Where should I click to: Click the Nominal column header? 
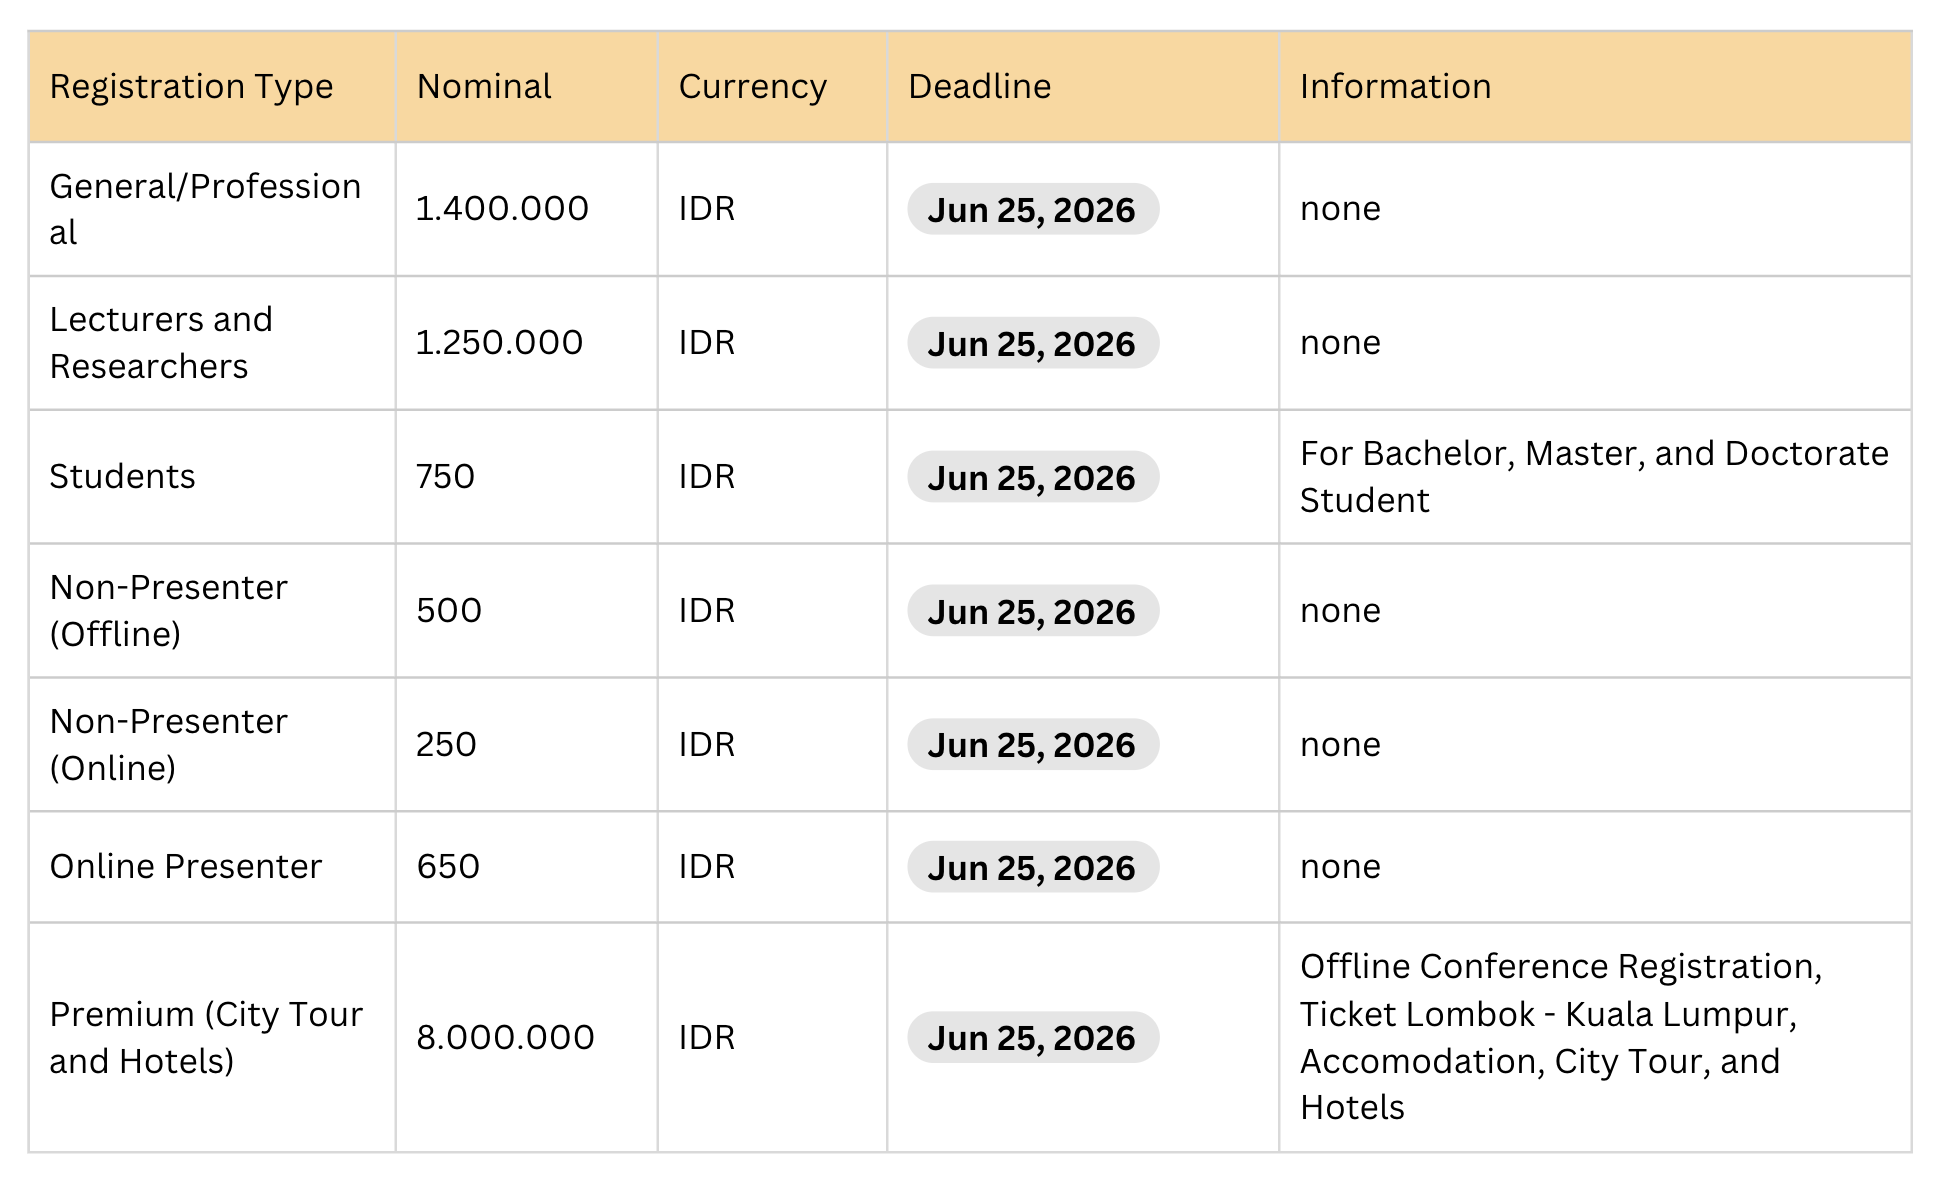tap(484, 87)
